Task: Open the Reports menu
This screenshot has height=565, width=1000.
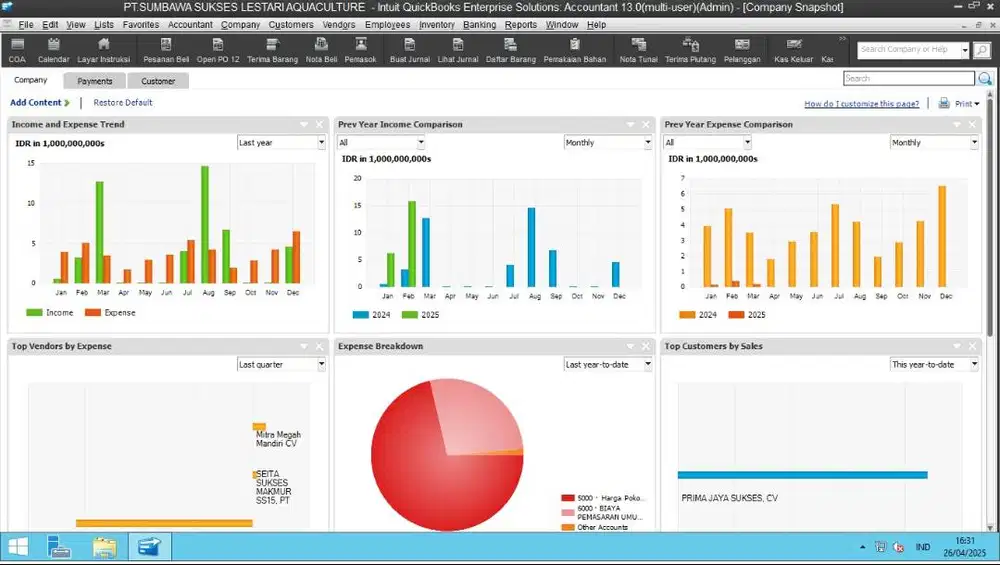Action: pyautogui.click(x=520, y=24)
